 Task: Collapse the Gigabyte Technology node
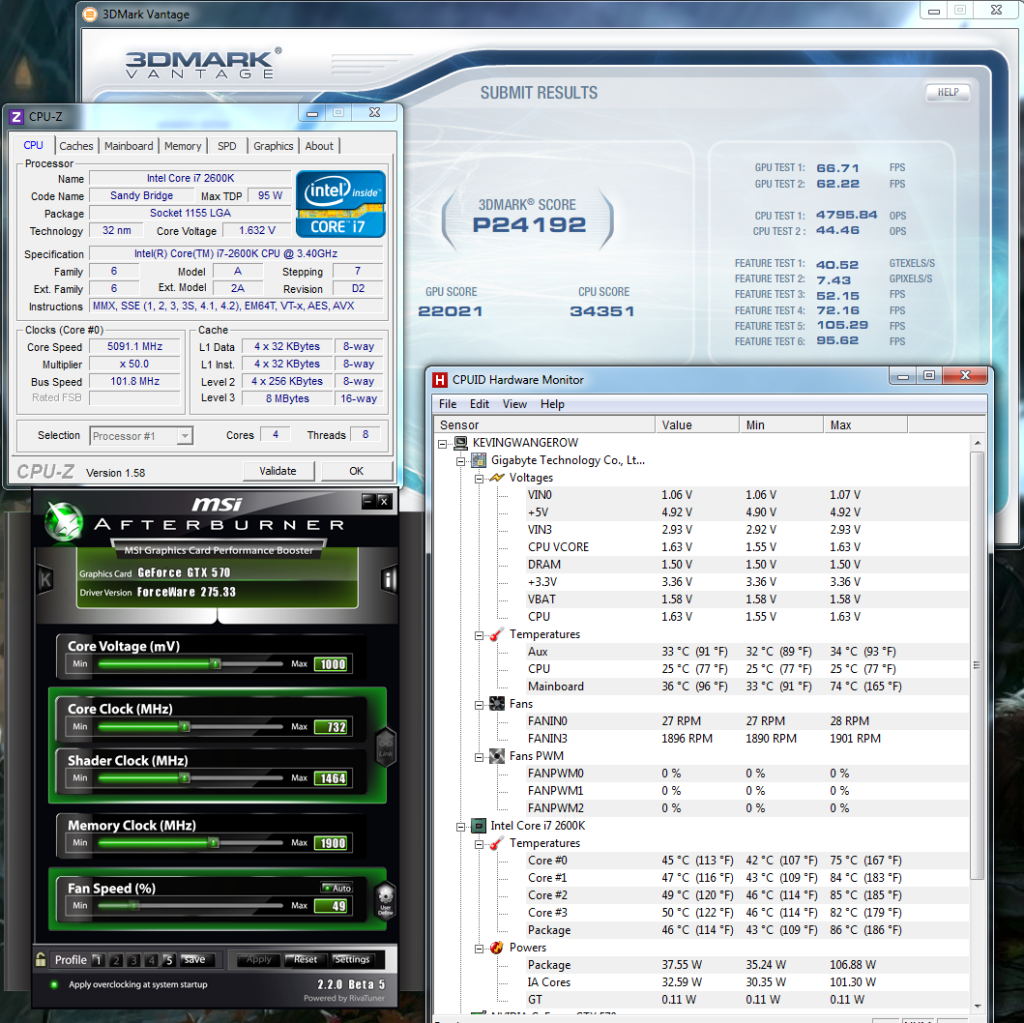pos(461,461)
